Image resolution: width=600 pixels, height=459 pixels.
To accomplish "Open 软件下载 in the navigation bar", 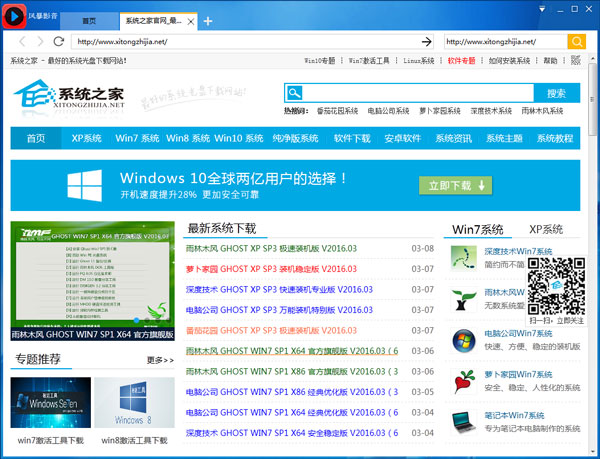I will [352, 138].
